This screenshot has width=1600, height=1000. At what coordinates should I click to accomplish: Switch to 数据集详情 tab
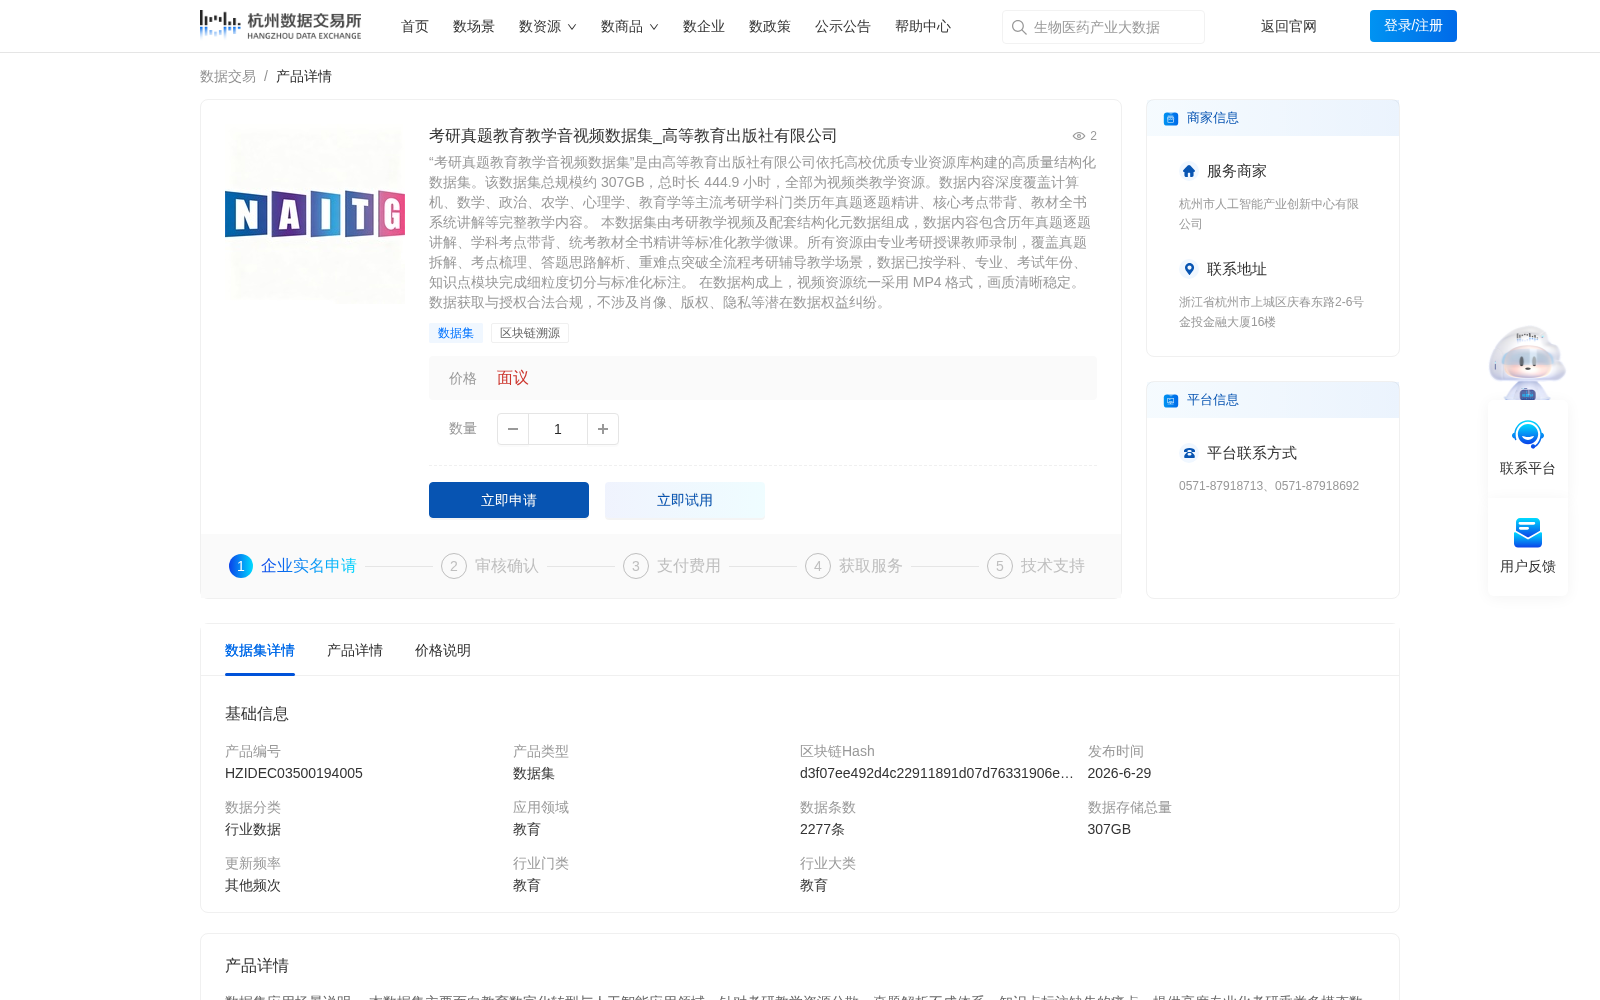pyautogui.click(x=260, y=651)
